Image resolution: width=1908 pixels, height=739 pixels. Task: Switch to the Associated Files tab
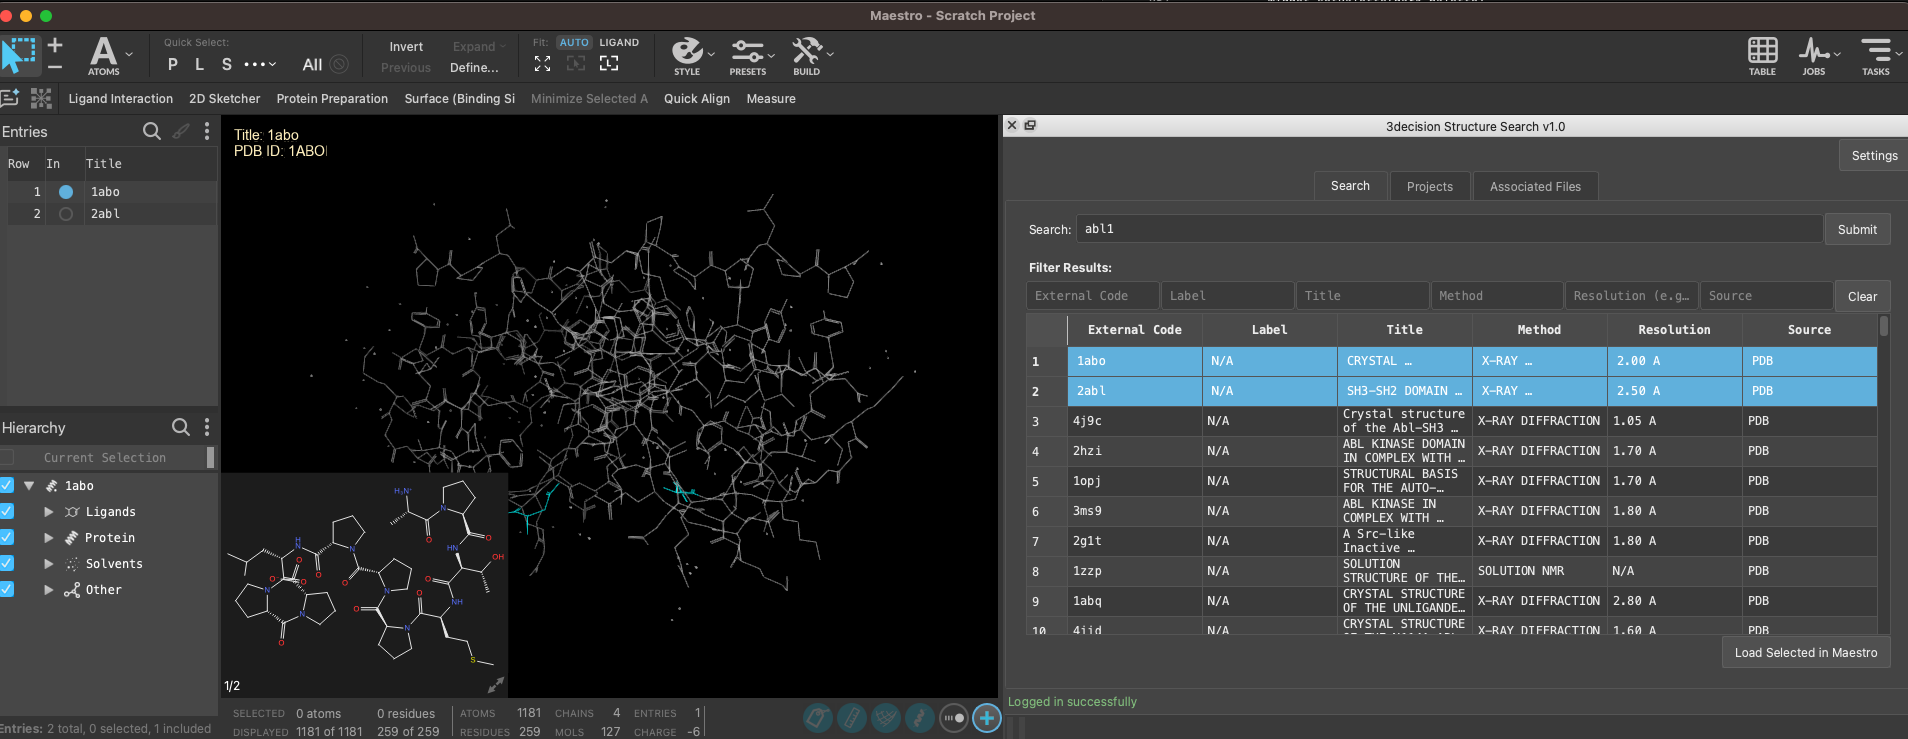coord(1535,186)
